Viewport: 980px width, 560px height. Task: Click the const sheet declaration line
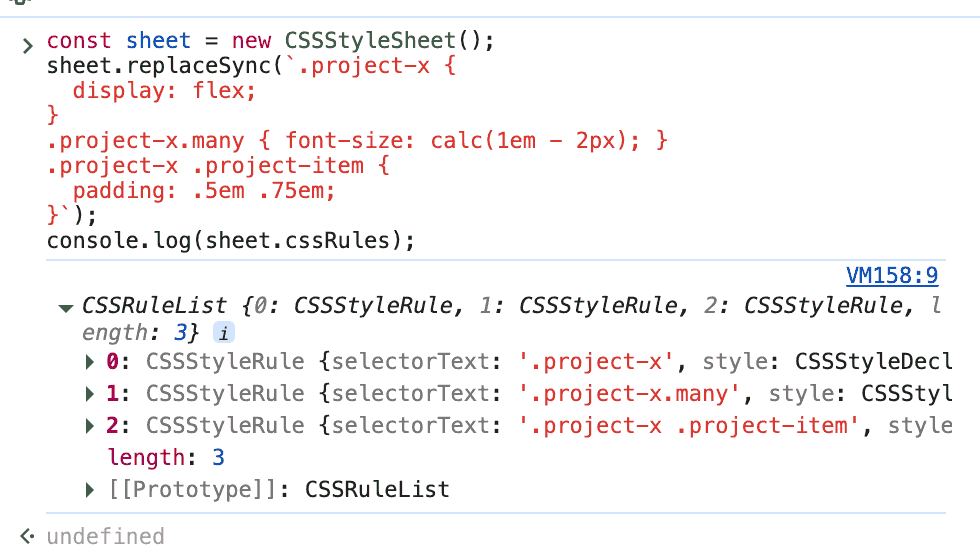pyautogui.click(x=270, y=42)
